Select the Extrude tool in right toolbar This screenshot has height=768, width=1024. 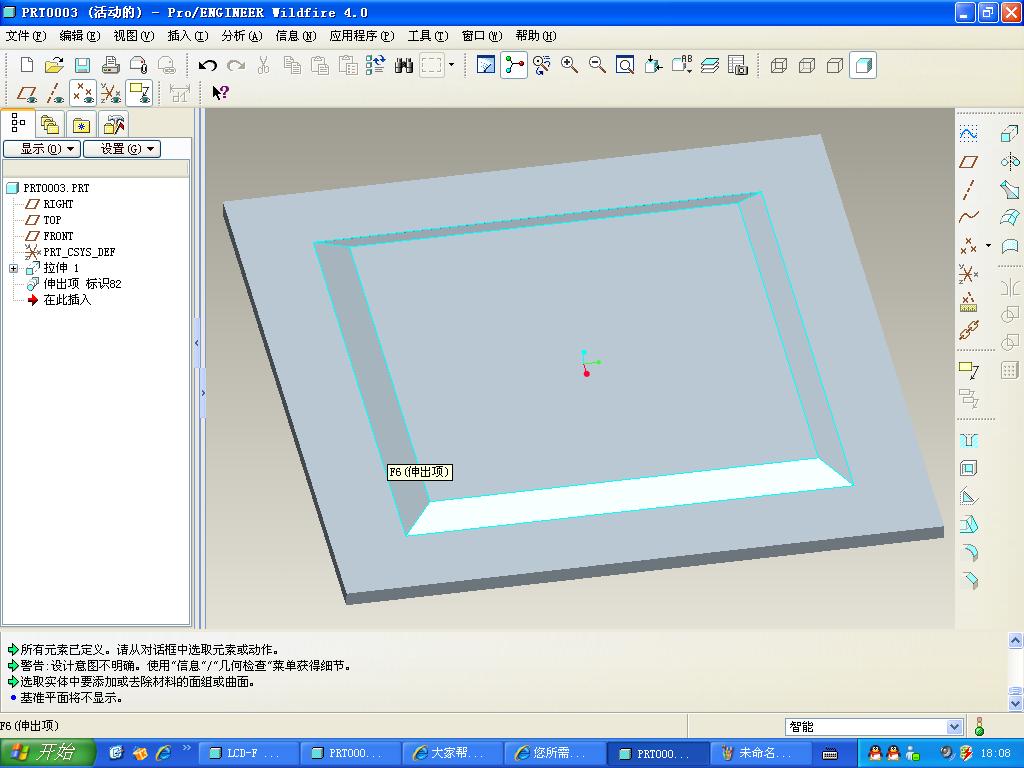coord(1010,134)
